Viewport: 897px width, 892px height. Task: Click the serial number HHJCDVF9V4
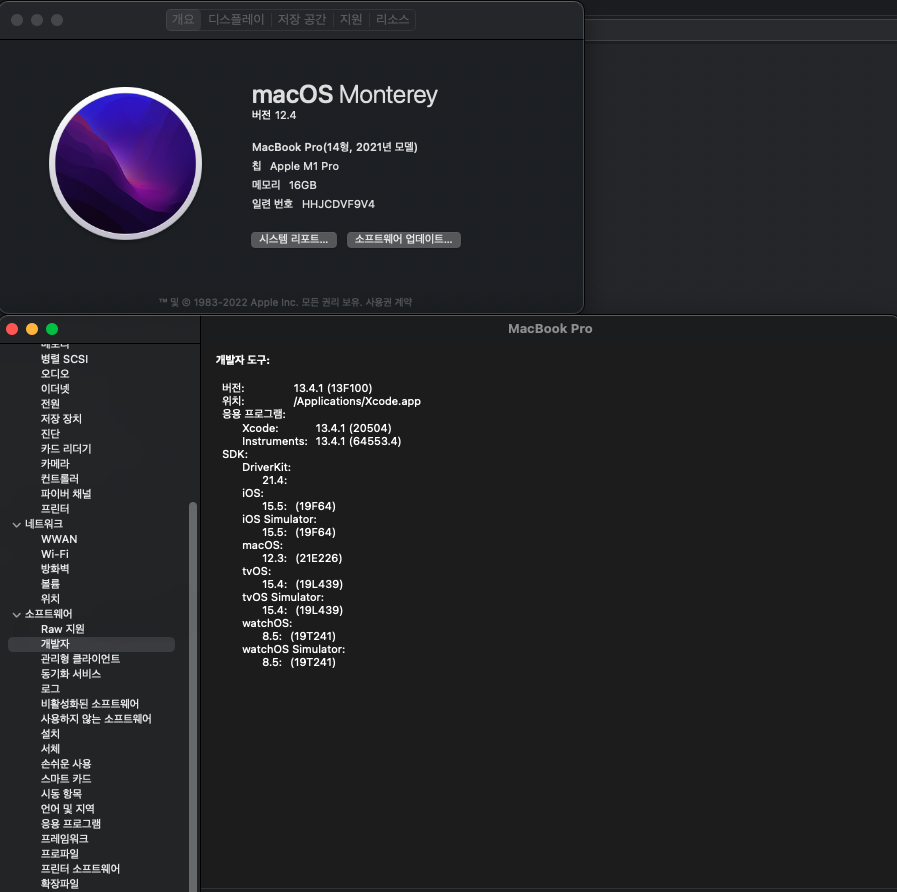[338, 204]
